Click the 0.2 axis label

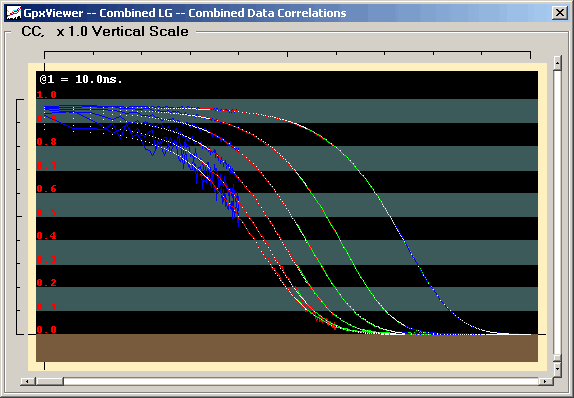(46, 283)
